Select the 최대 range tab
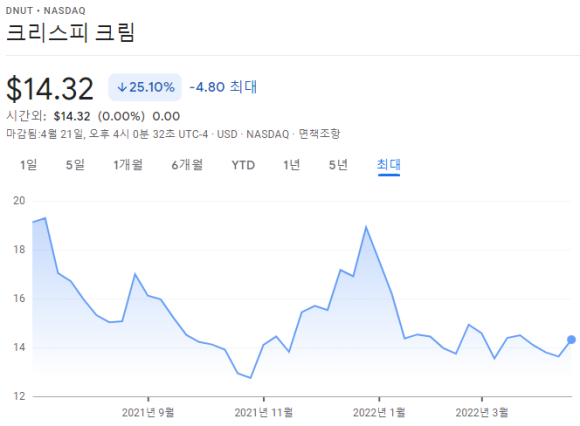This screenshot has height=426, width=580. pyautogui.click(x=389, y=165)
